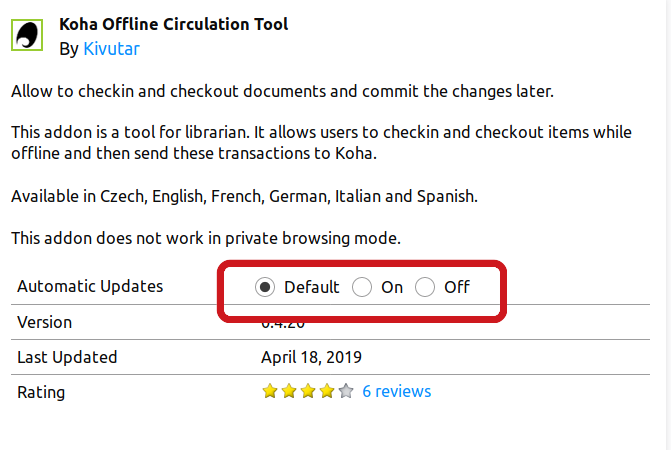The width and height of the screenshot is (671, 450).
Task: Click the April 18, 2019 date value
Action: coord(312,357)
